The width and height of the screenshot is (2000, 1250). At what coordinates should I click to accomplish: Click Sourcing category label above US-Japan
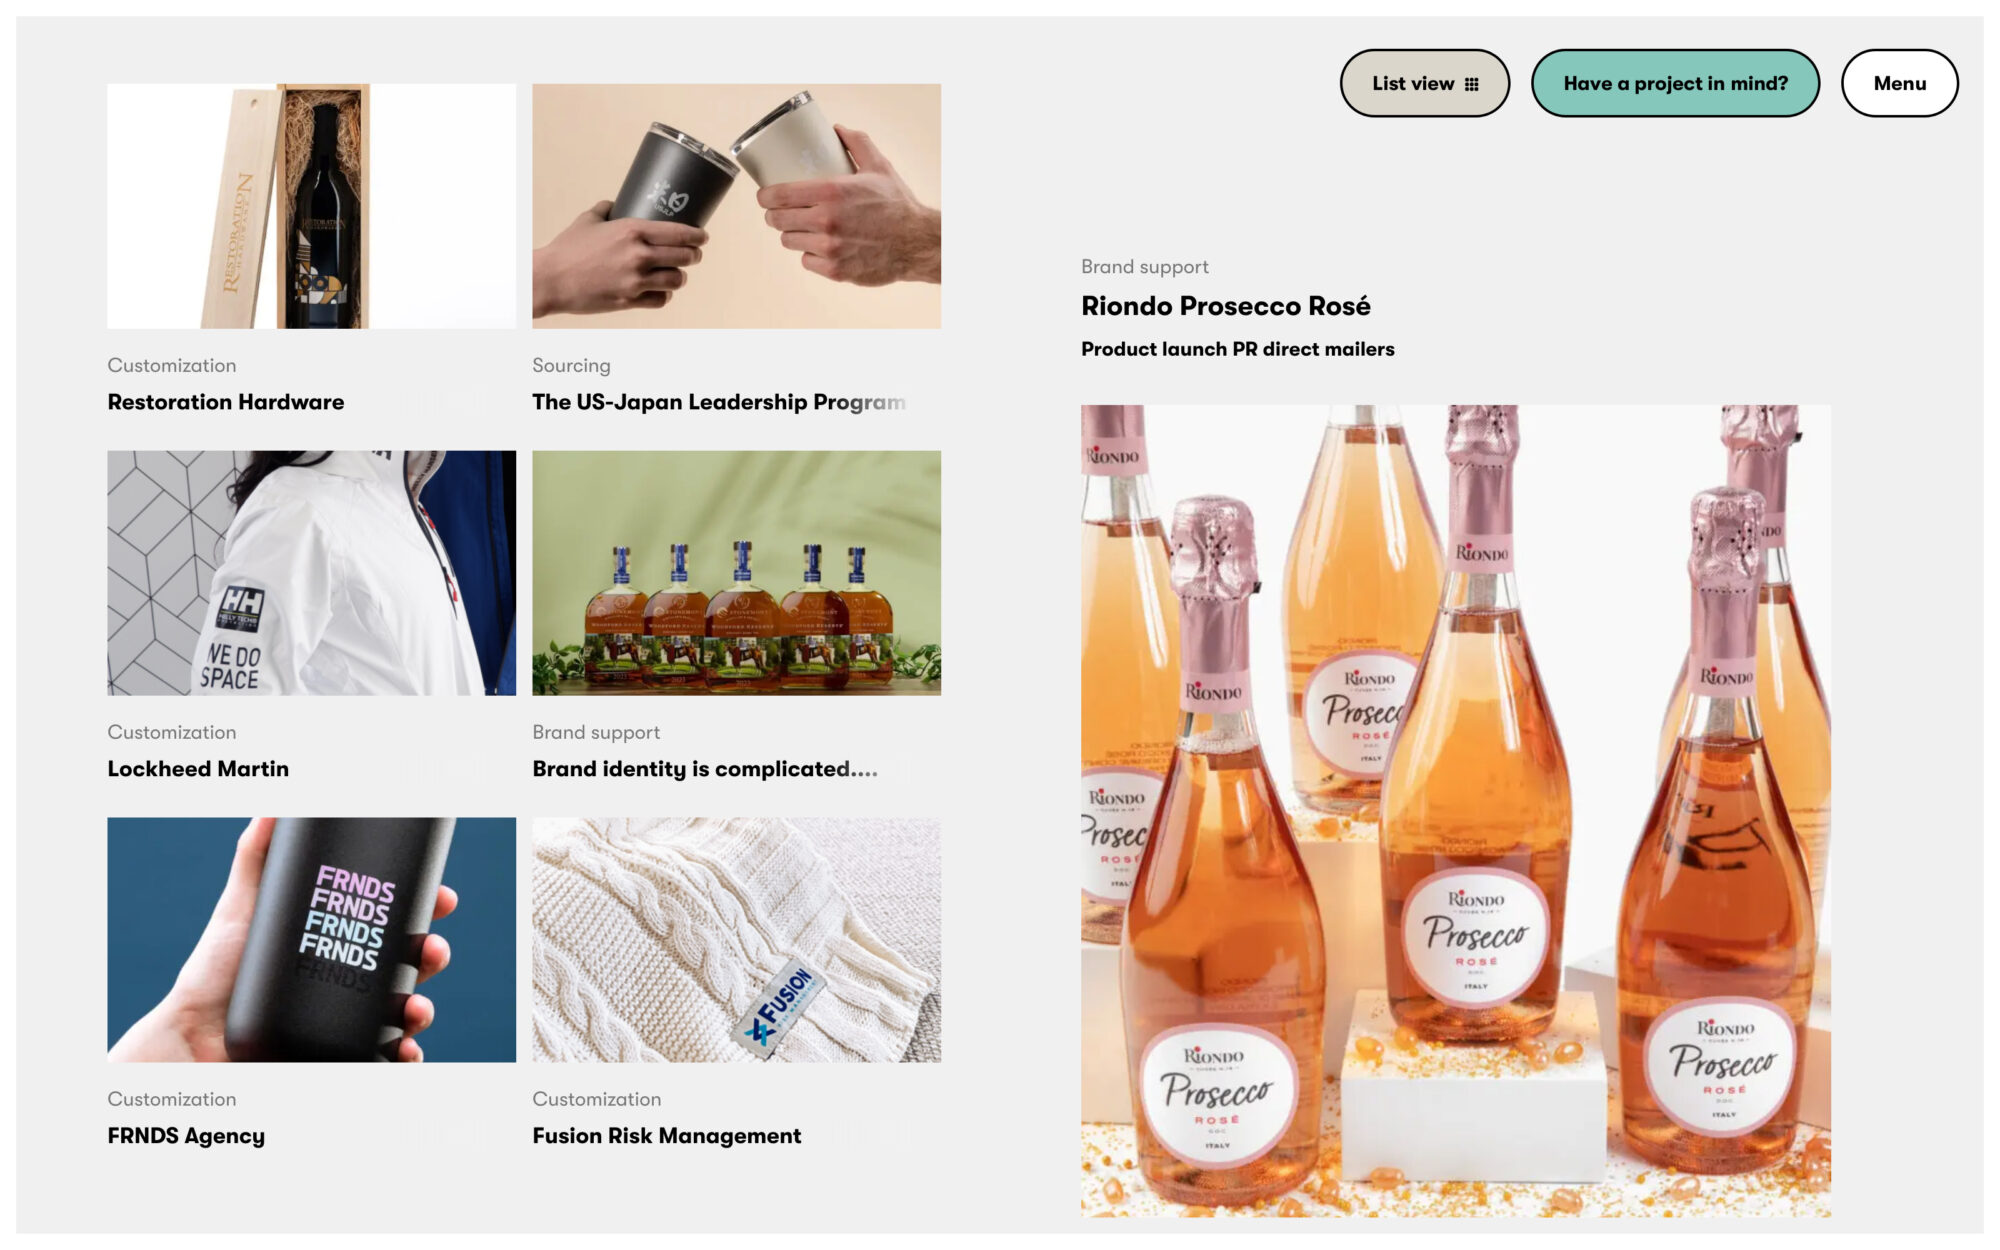[571, 366]
